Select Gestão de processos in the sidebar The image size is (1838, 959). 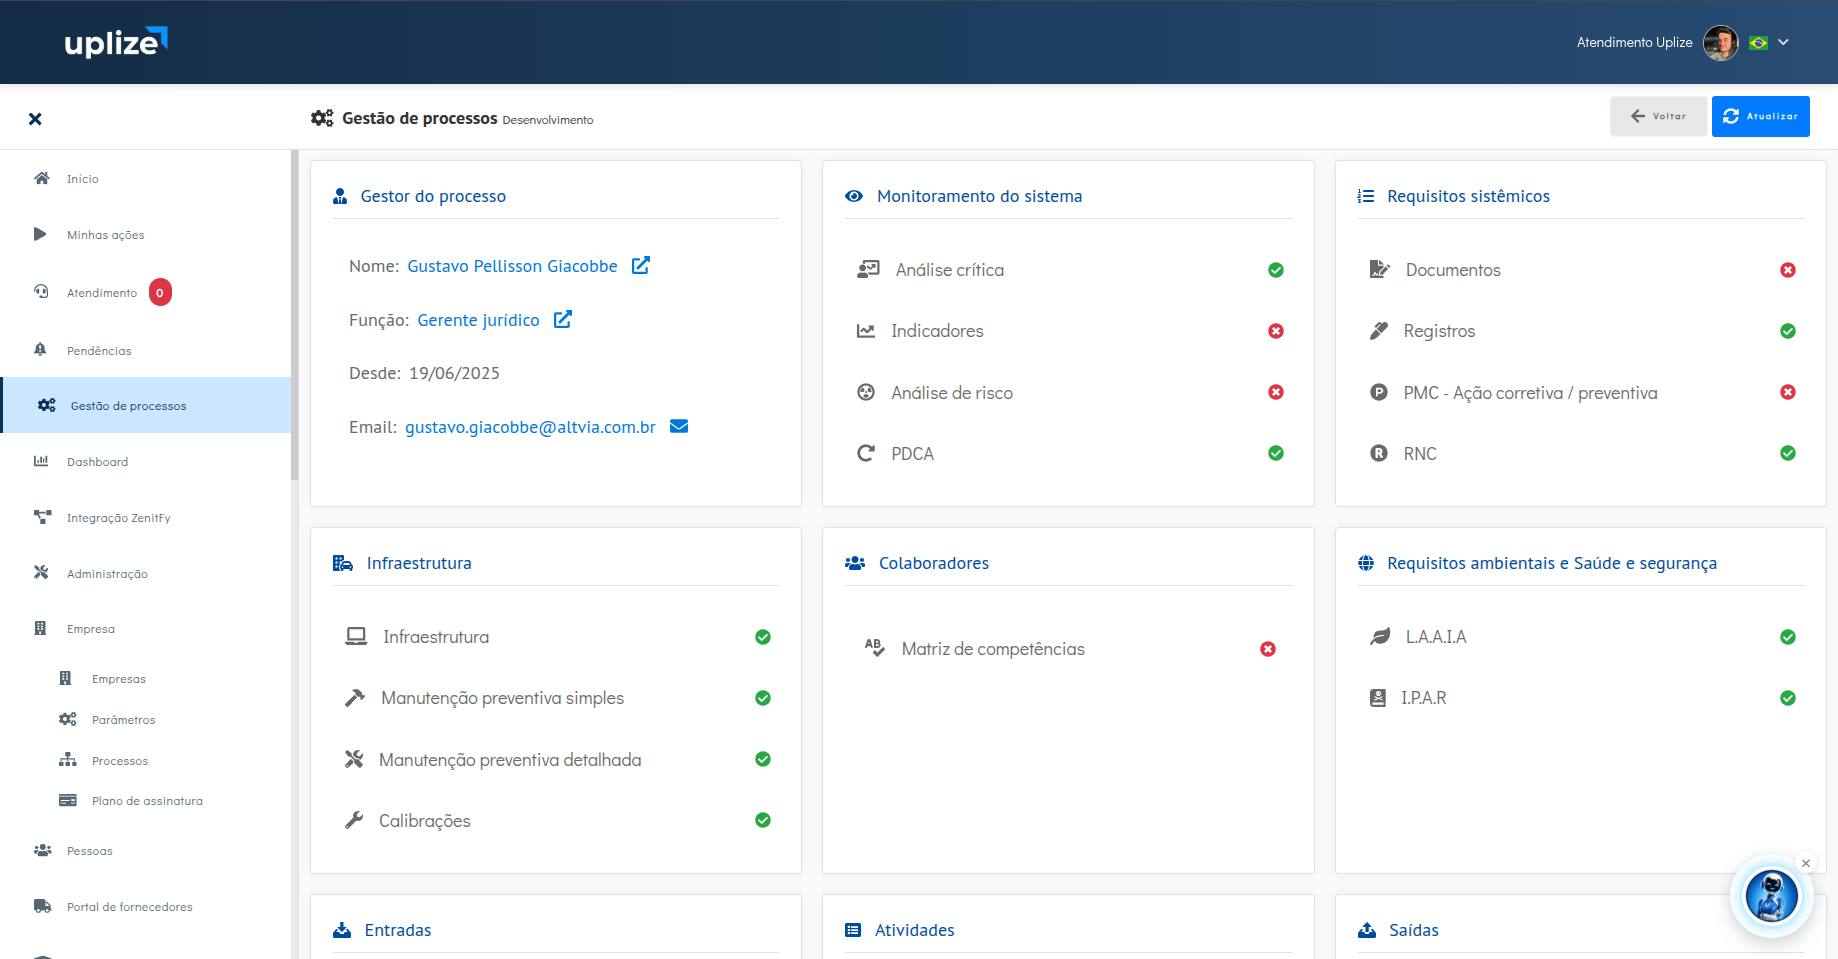(145, 405)
